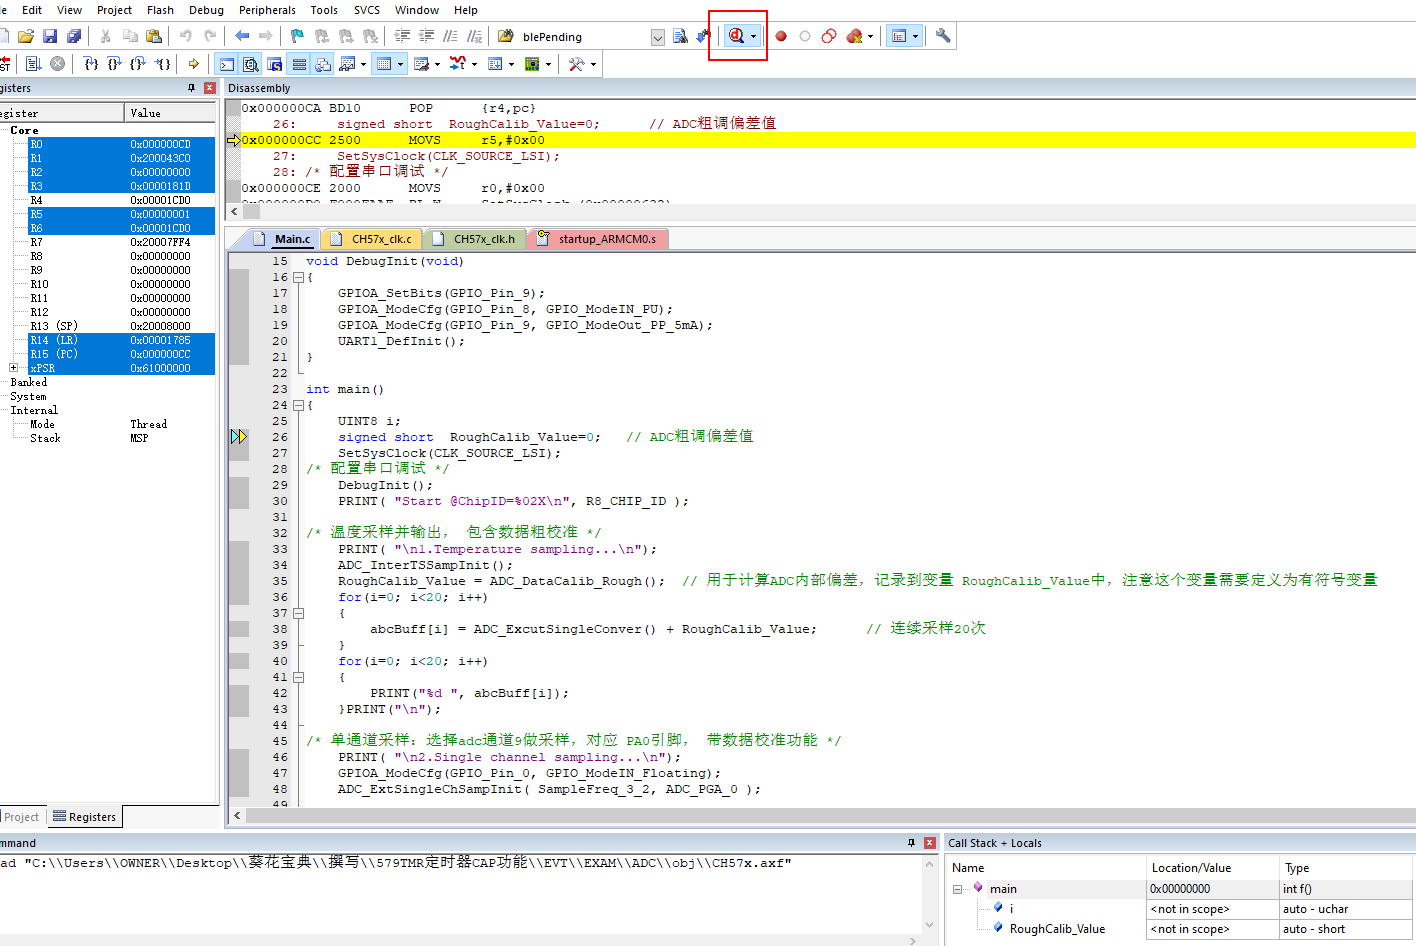
Task: Close the Registers panel
Action: (x=210, y=88)
